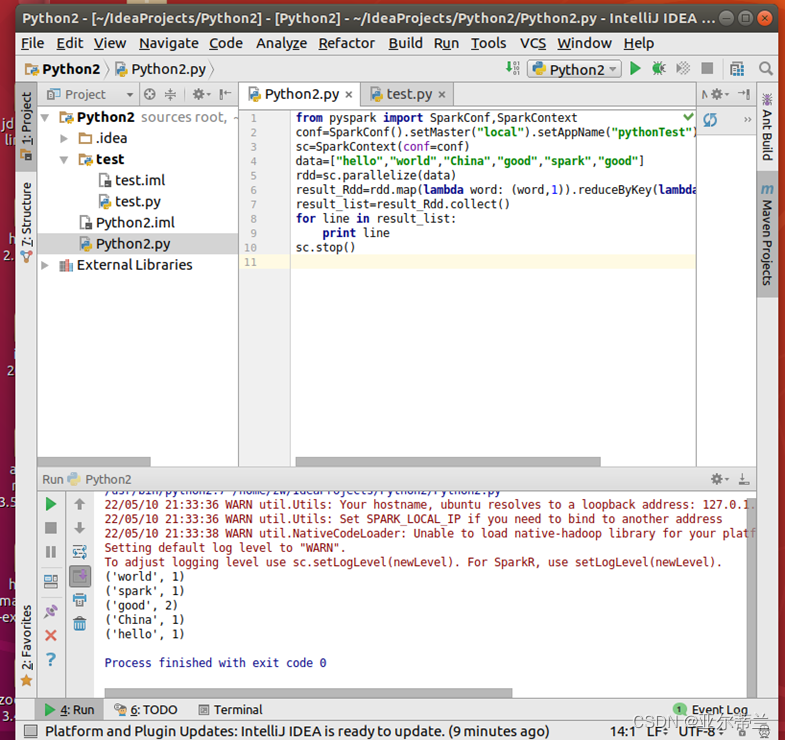Select the Python2.py editor tab
The width and height of the screenshot is (785, 740).
click(x=301, y=94)
